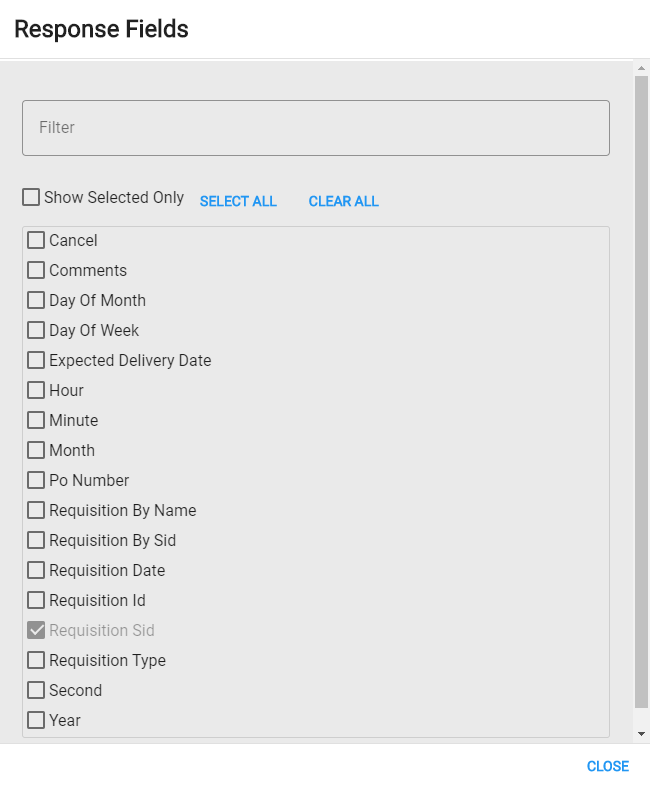The height and width of the screenshot is (789, 650).
Task: Select the Po Number field
Action: tap(36, 480)
